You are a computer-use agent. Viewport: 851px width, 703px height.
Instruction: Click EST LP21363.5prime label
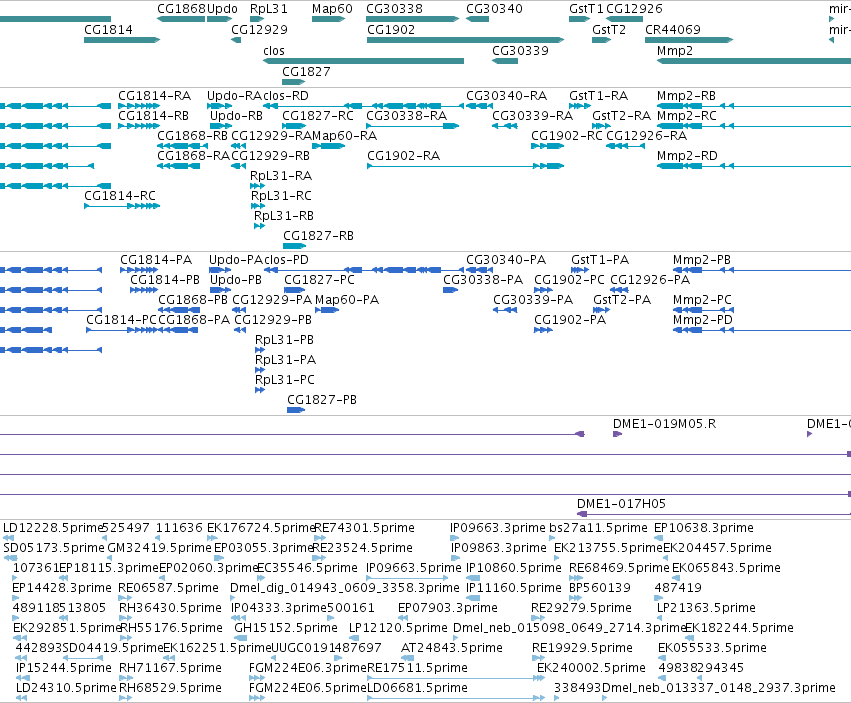[x=706, y=607]
